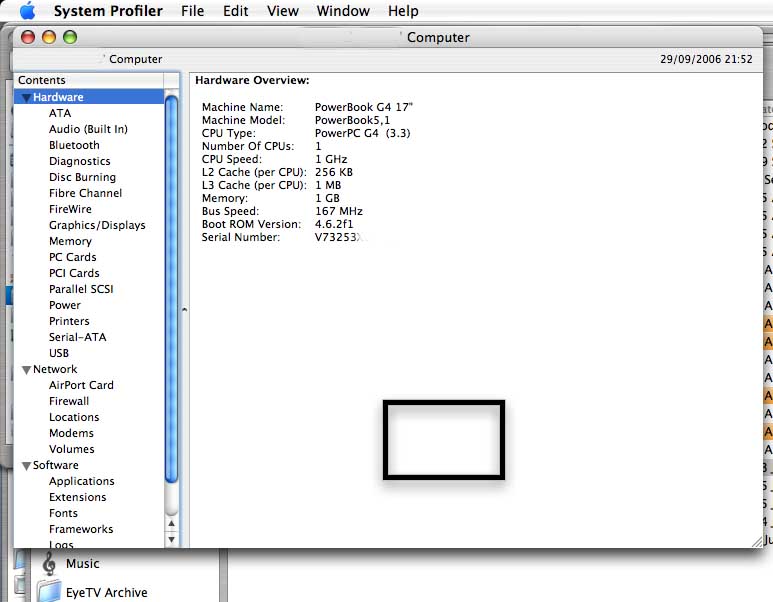Select Bluetooth in the Hardware list

[74, 145]
